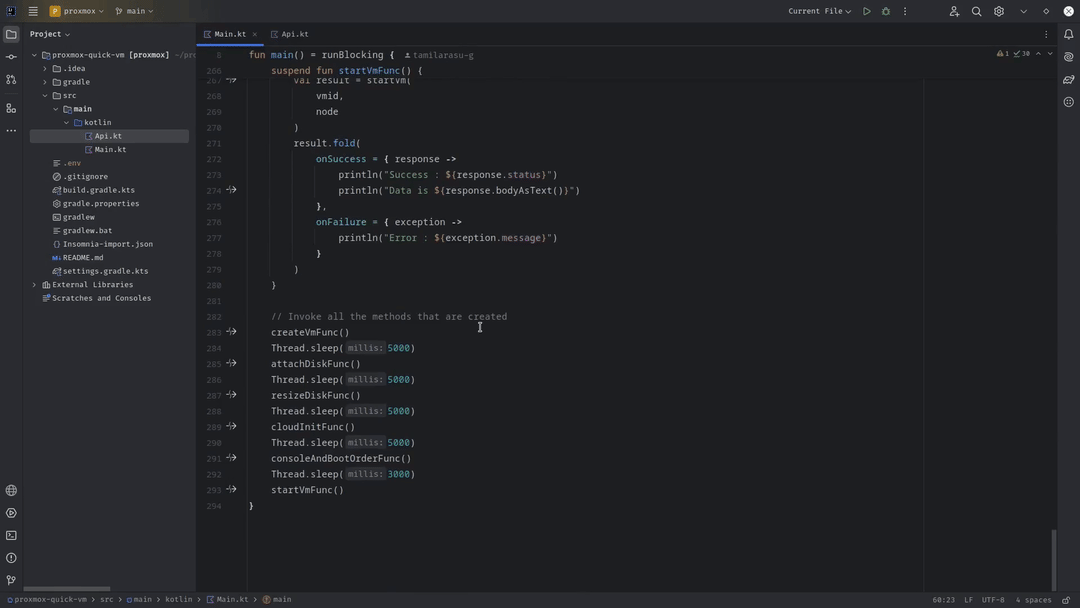Open the Project tool window icon
The image size is (1080, 608).
(x=11, y=34)
